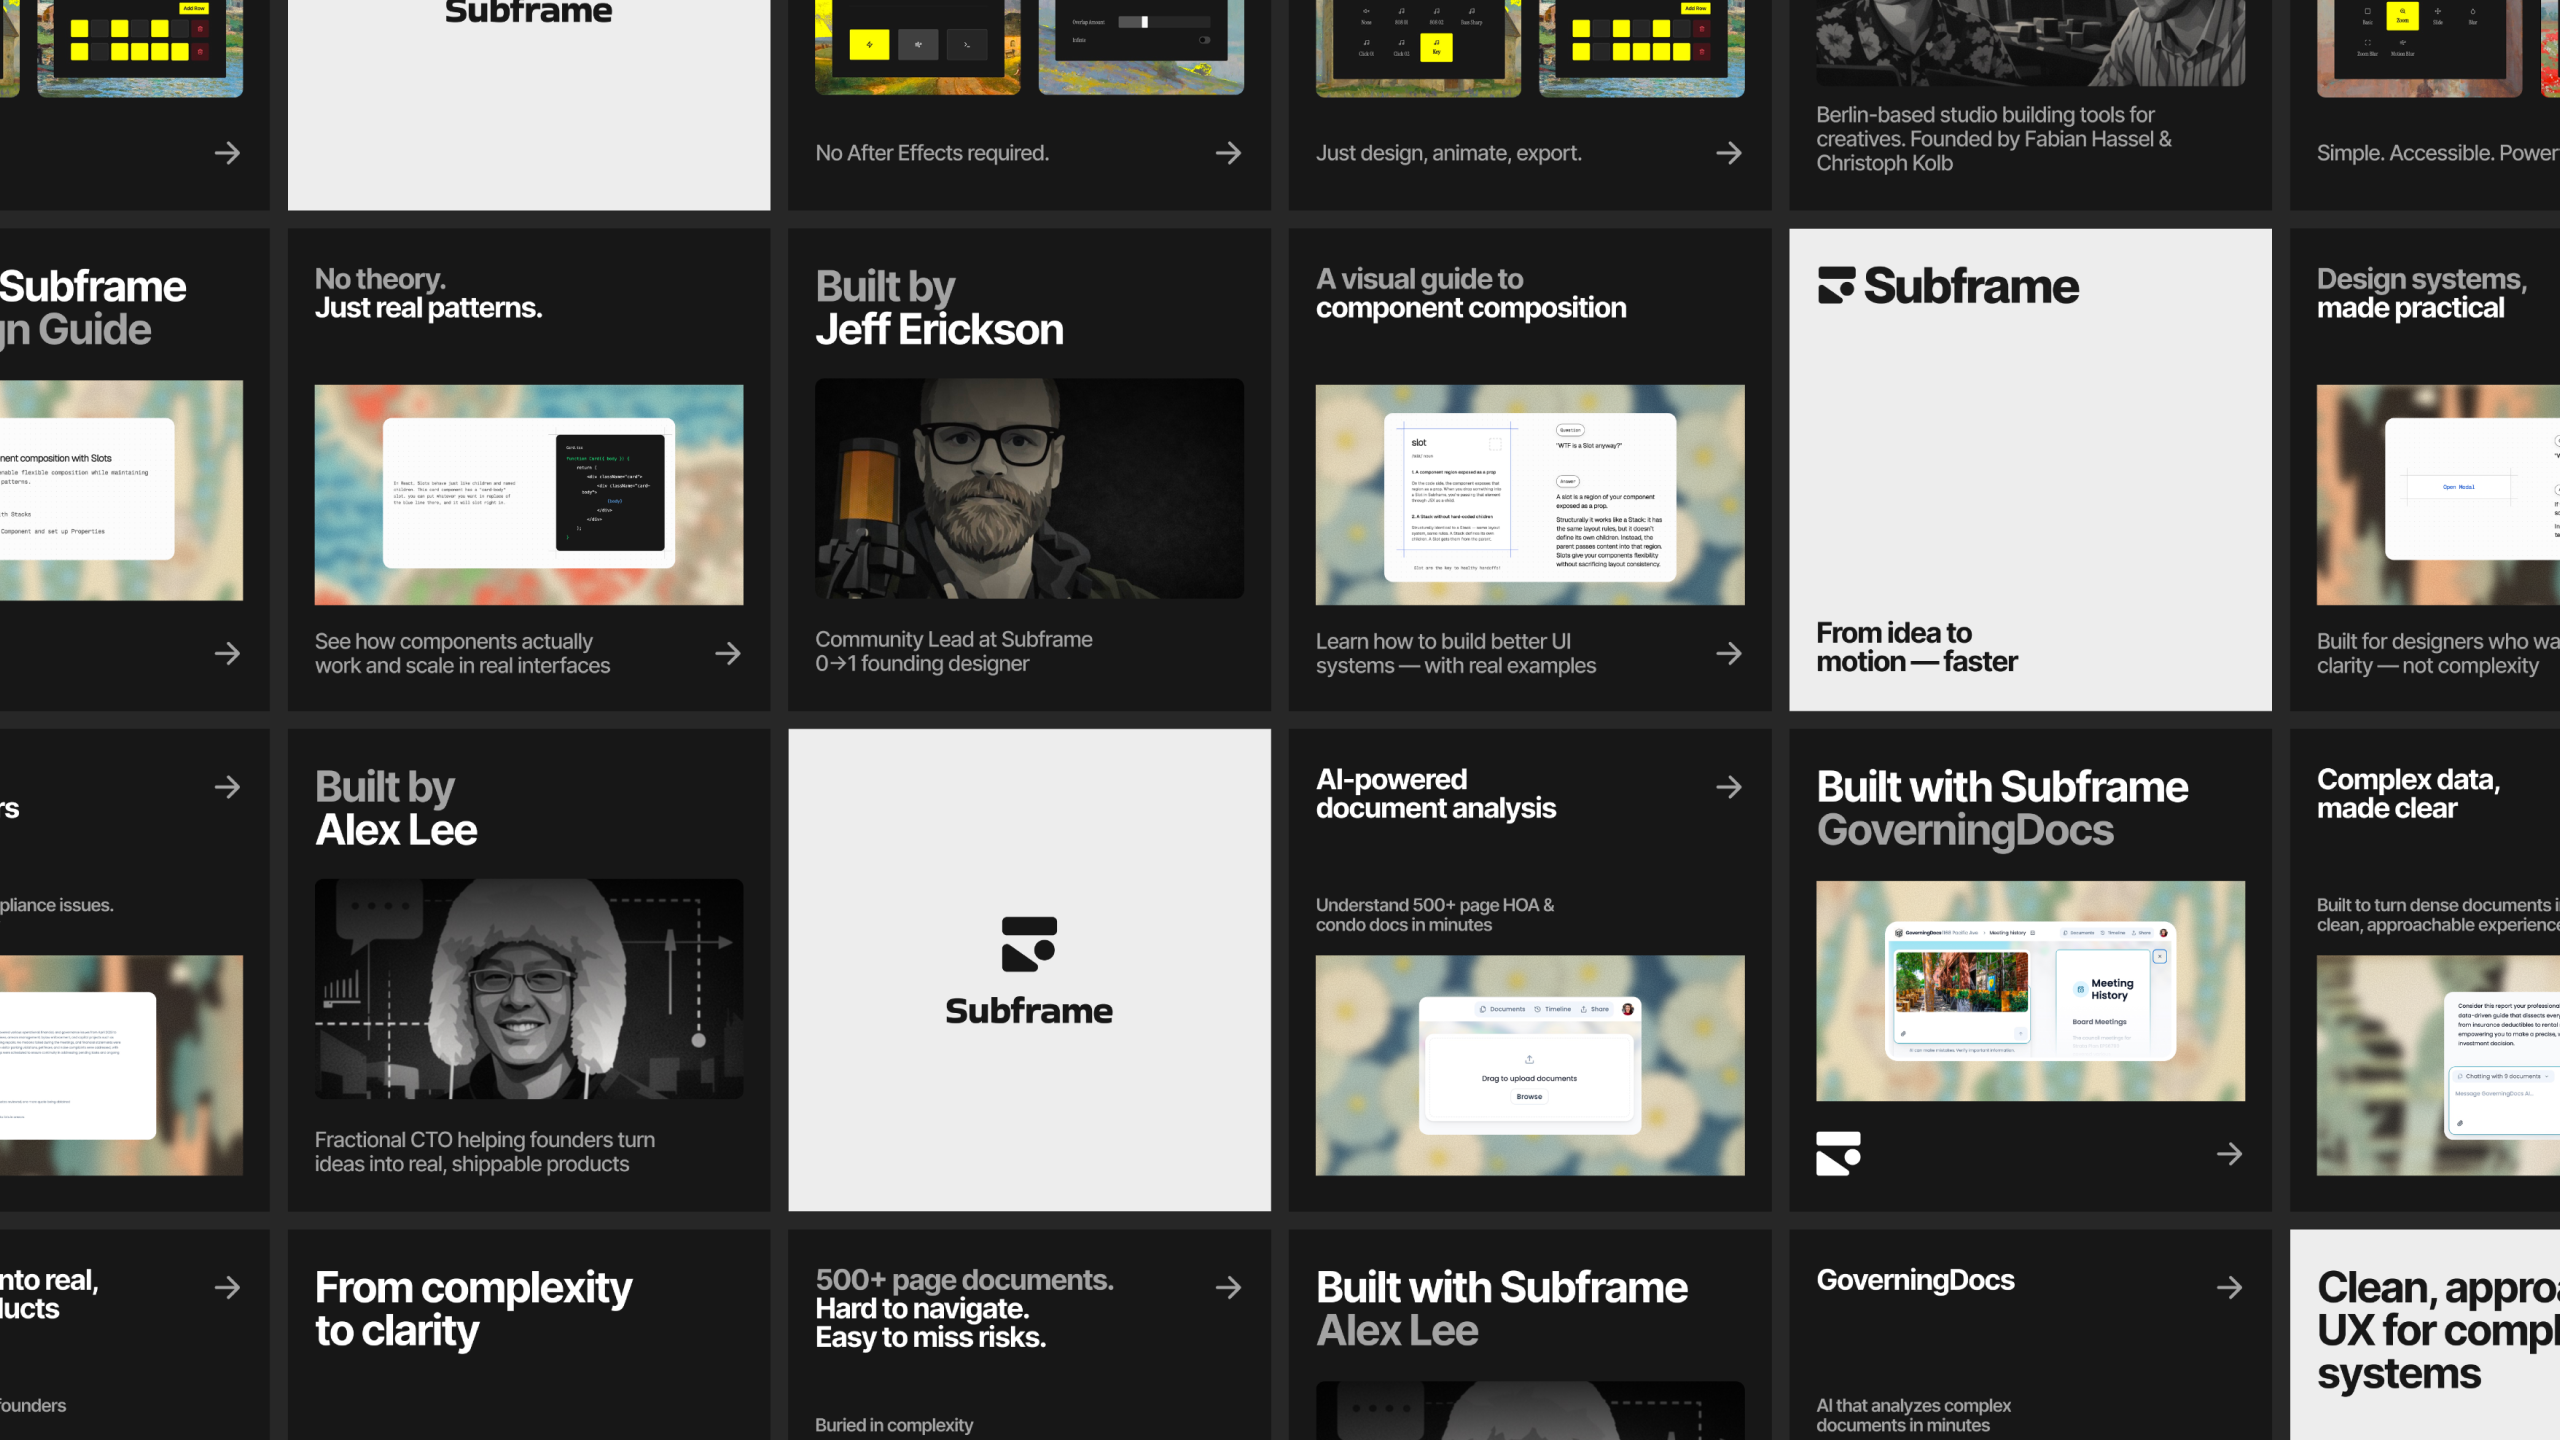Click the arrow beside "Just design, animate, export."
This screenshot has height=1440, width=2560.
click(x=1729, y=153)
